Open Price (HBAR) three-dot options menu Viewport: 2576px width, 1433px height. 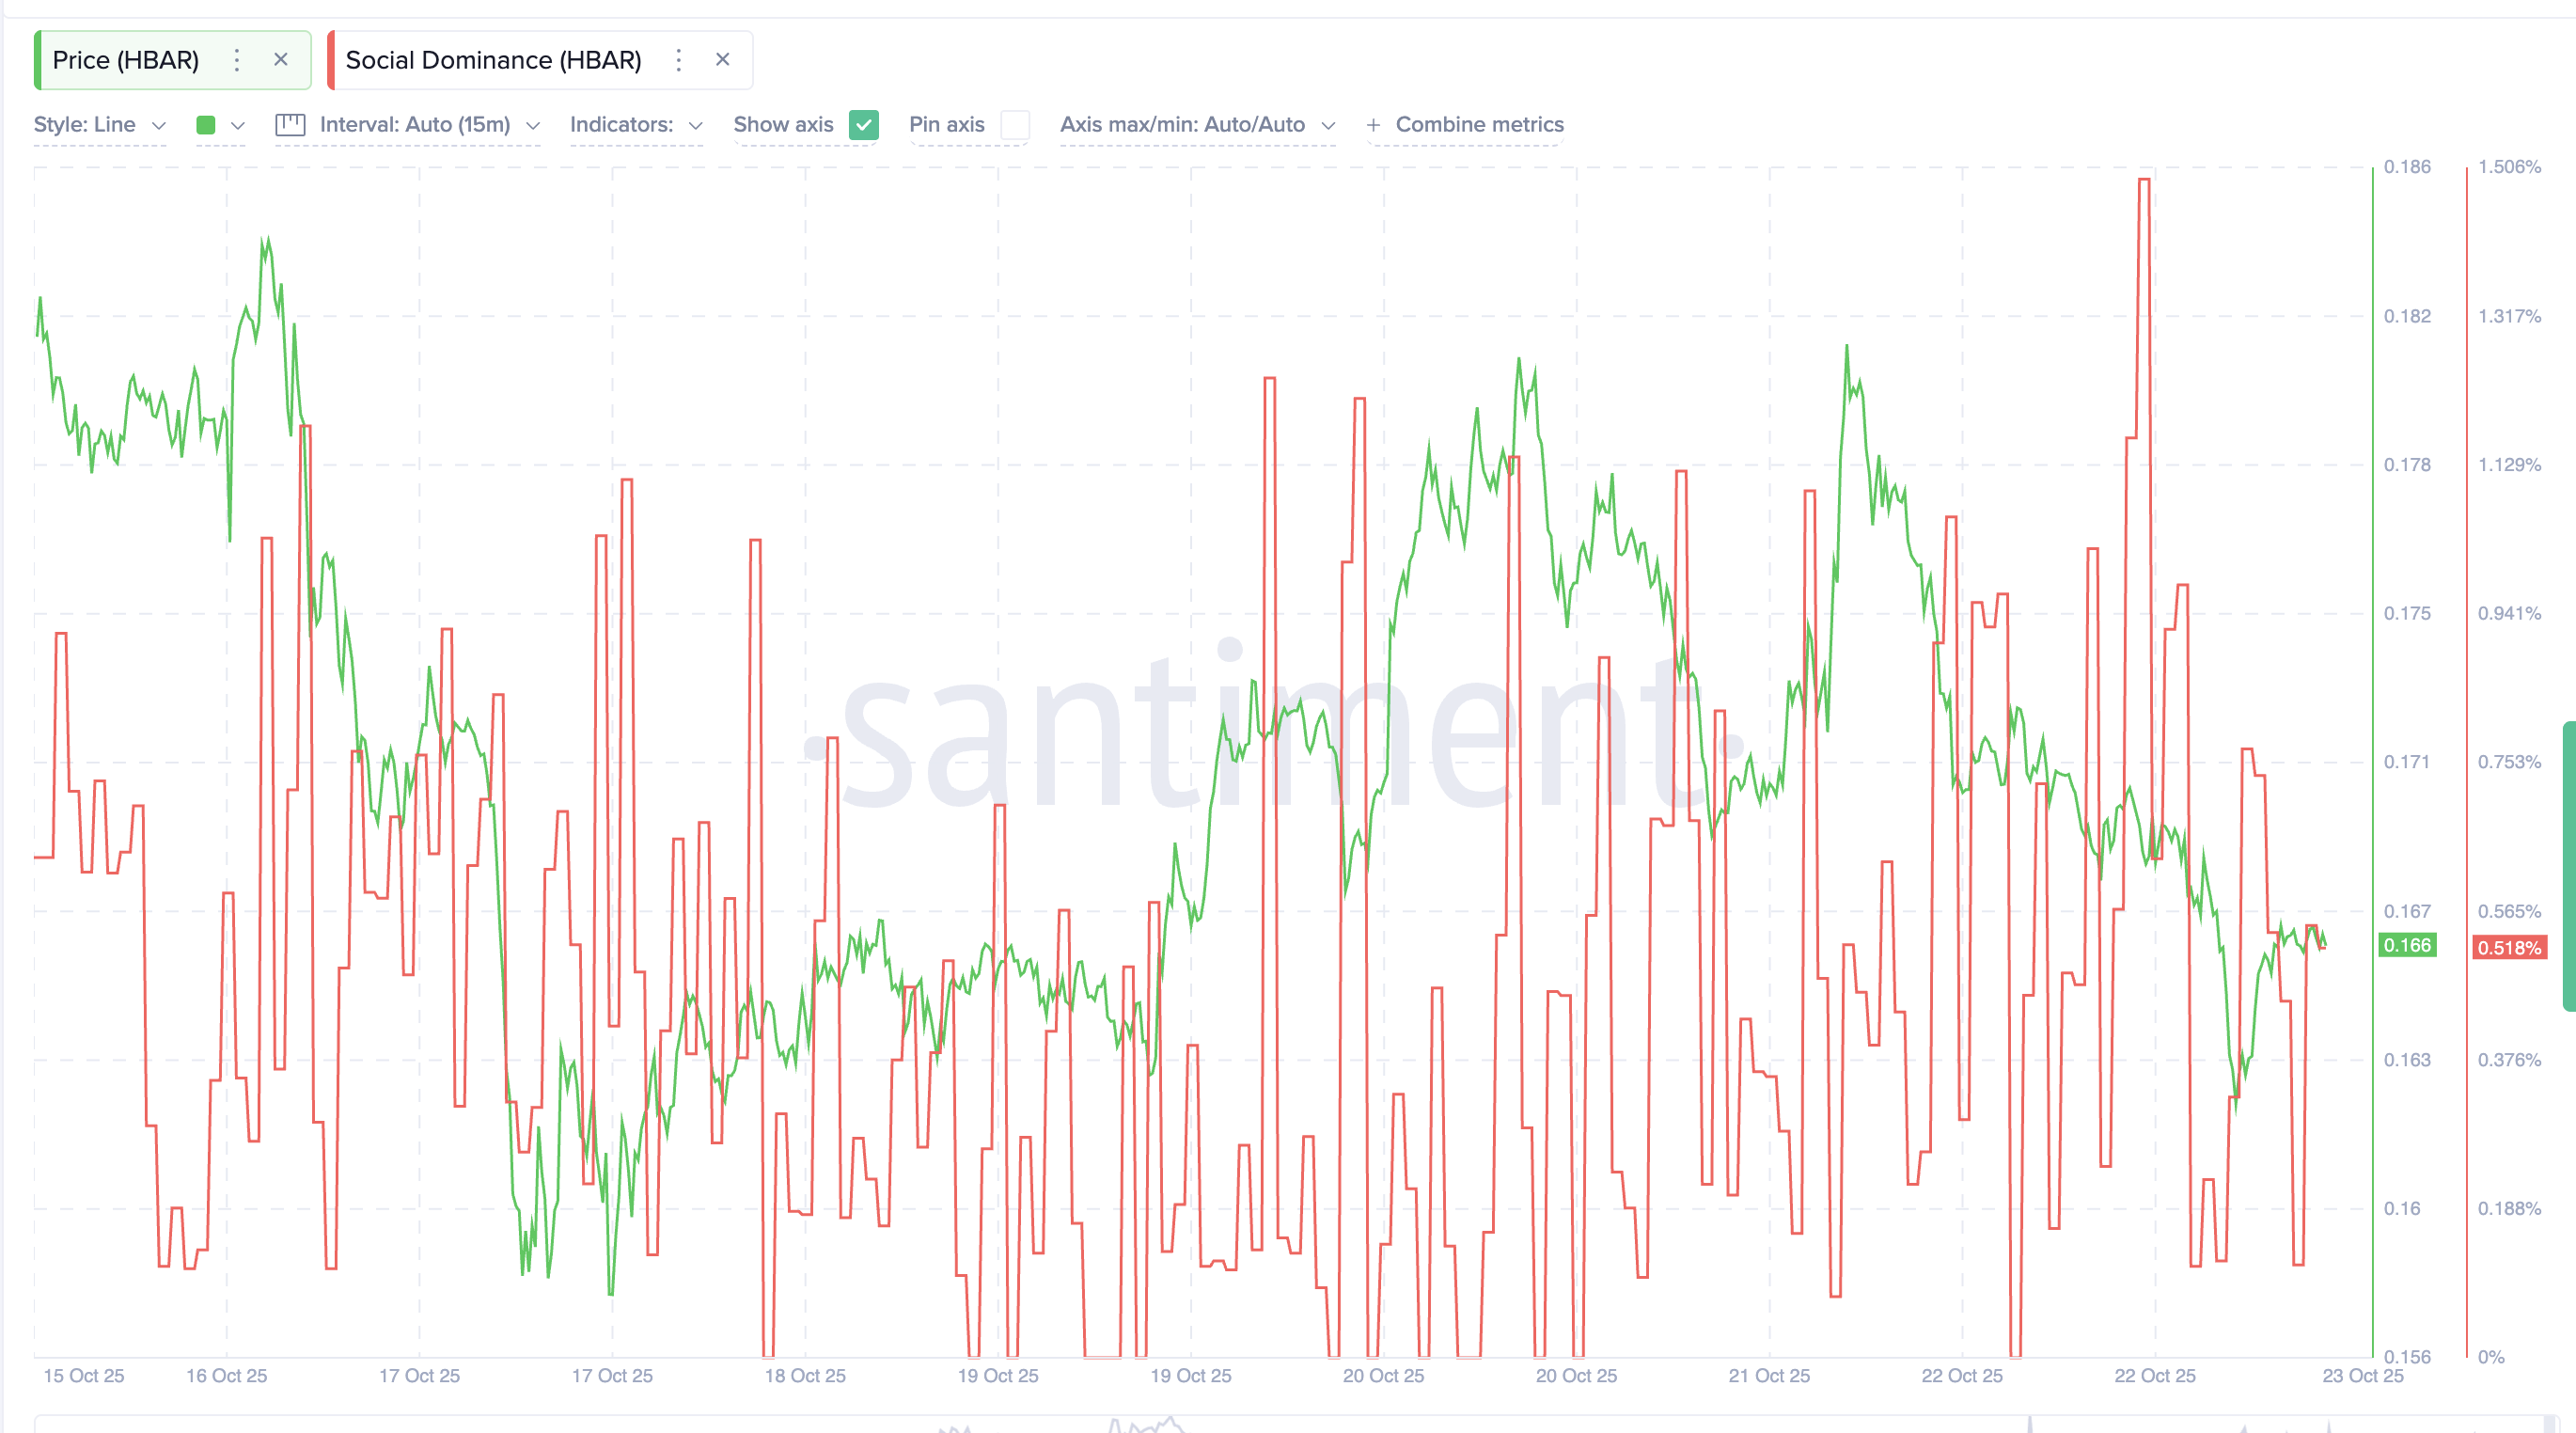237,60
